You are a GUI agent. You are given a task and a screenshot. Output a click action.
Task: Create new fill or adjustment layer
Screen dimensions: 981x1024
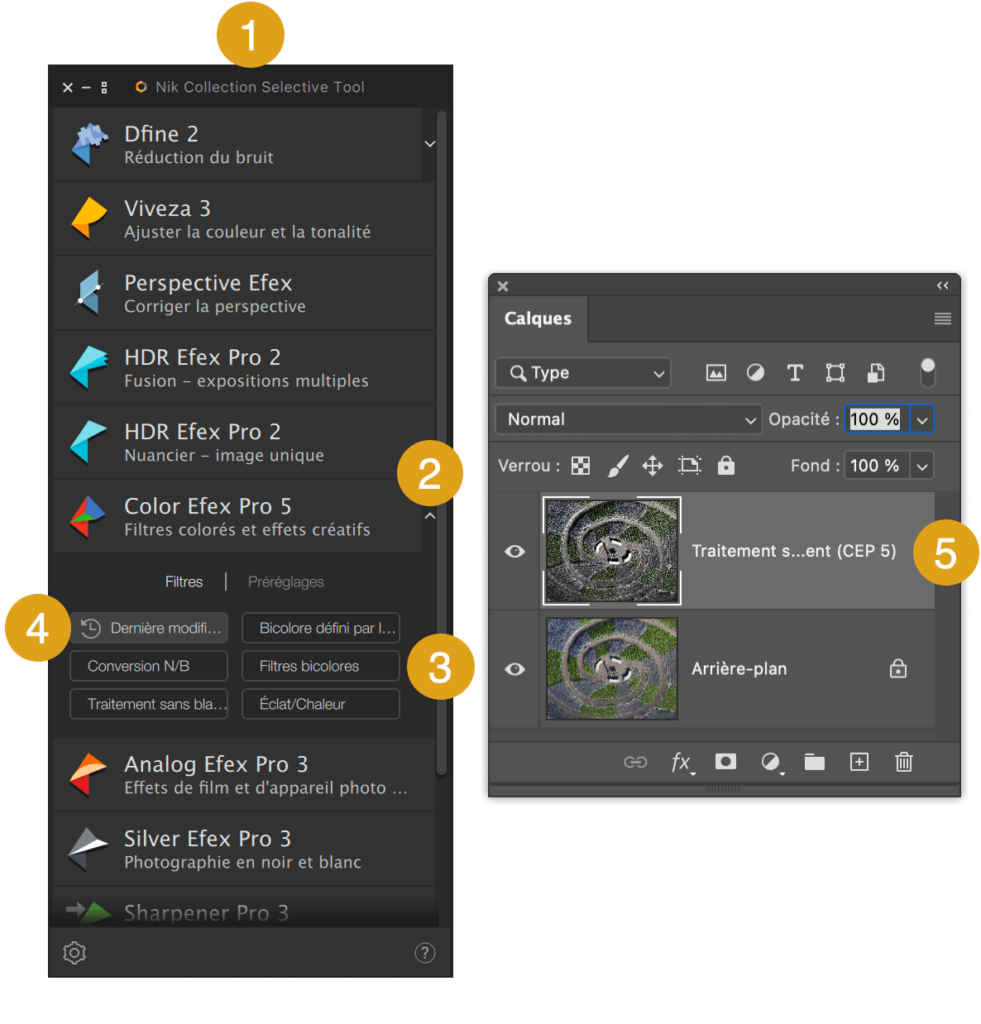point(771,762)
